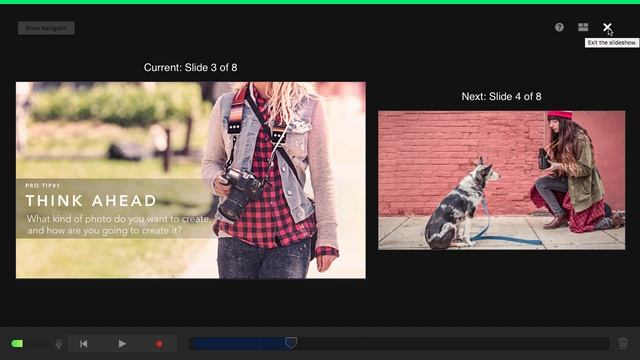Start recording with the red record button
This screenshot has height=360, width=640.
click(159, 344)
